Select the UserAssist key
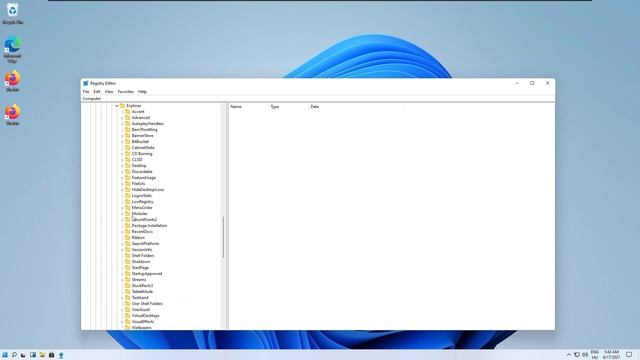The width and height of the screenshot is (640, 360). pos(141,309)
